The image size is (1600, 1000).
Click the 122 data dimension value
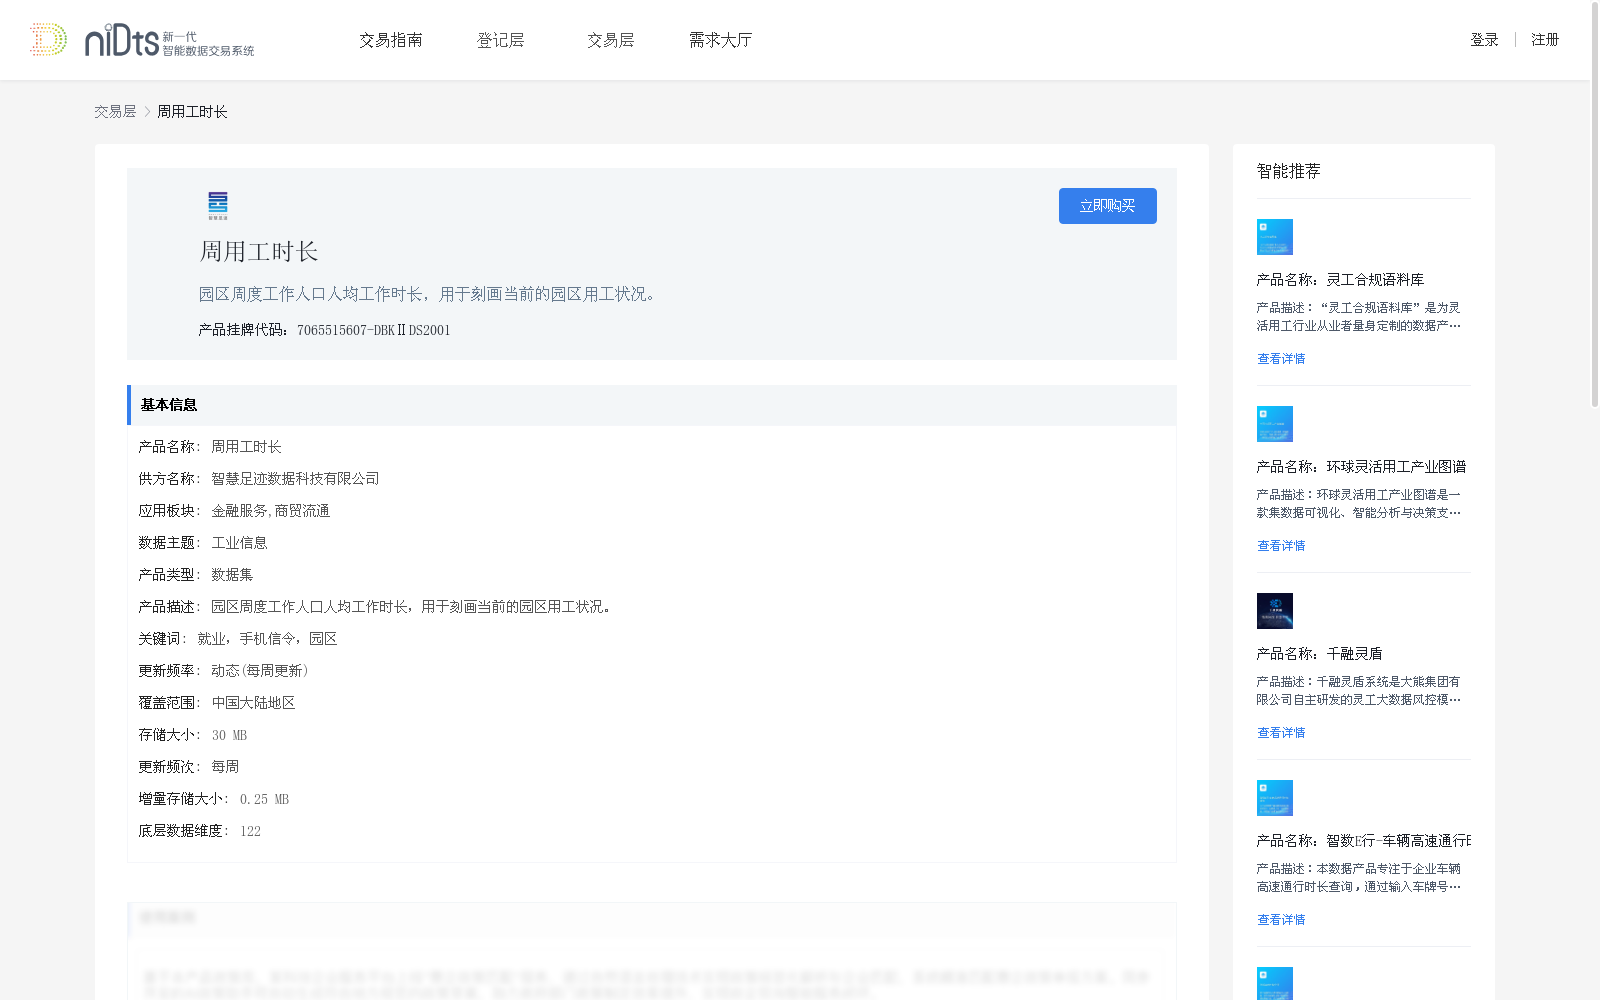[250, 831]
